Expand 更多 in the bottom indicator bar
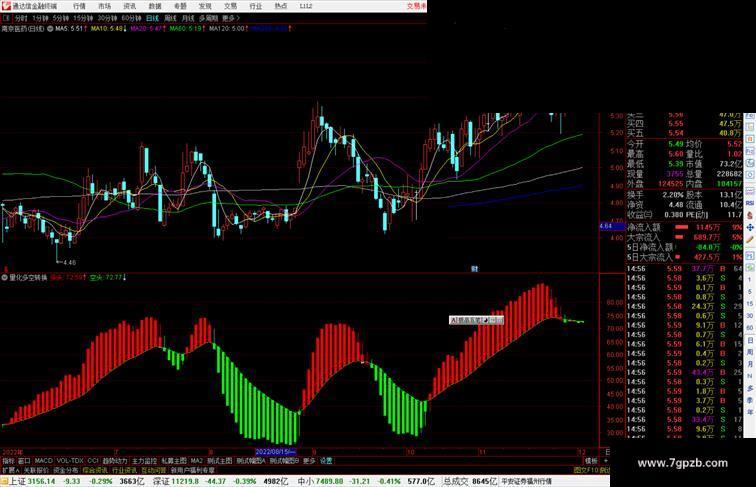Image resolution: width=756 pixels, height=487 pixels. 309,461
